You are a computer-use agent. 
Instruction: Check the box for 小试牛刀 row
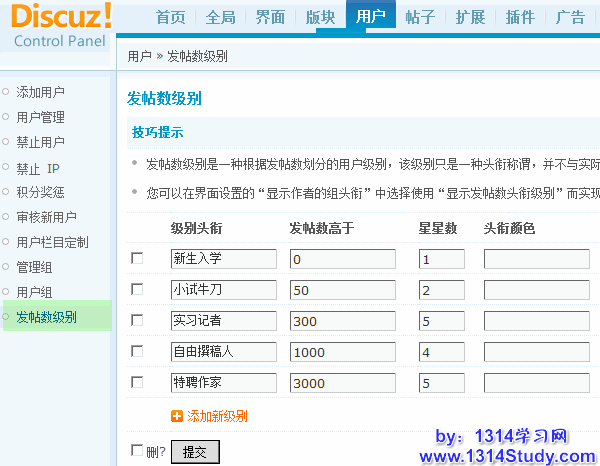(x=137, y=290)
